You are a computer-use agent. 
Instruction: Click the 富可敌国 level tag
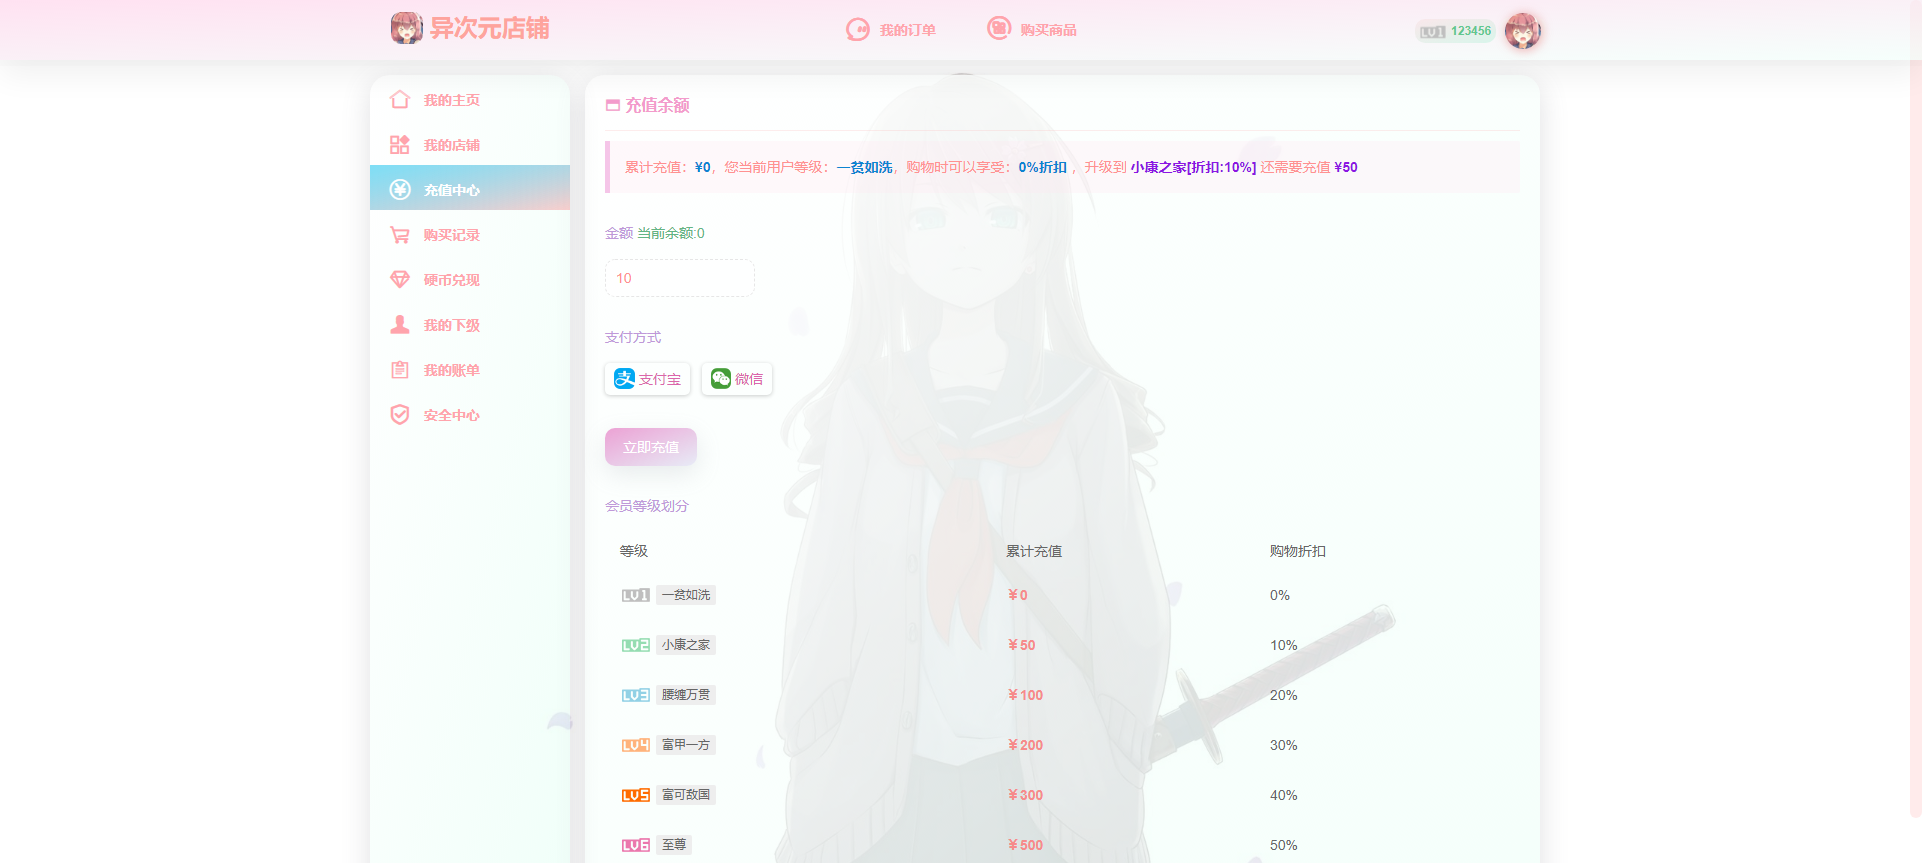686,795
